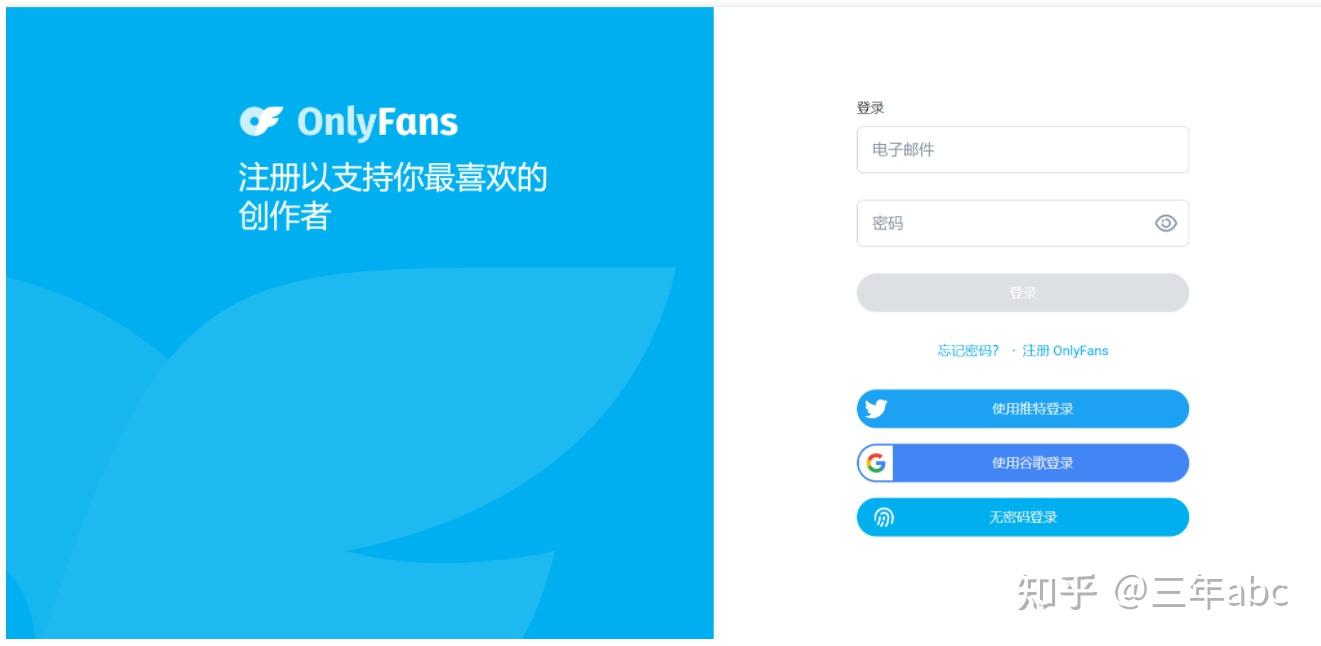
Task: Click the OnlyFans logo icon
Action: (x=262, y=122)
